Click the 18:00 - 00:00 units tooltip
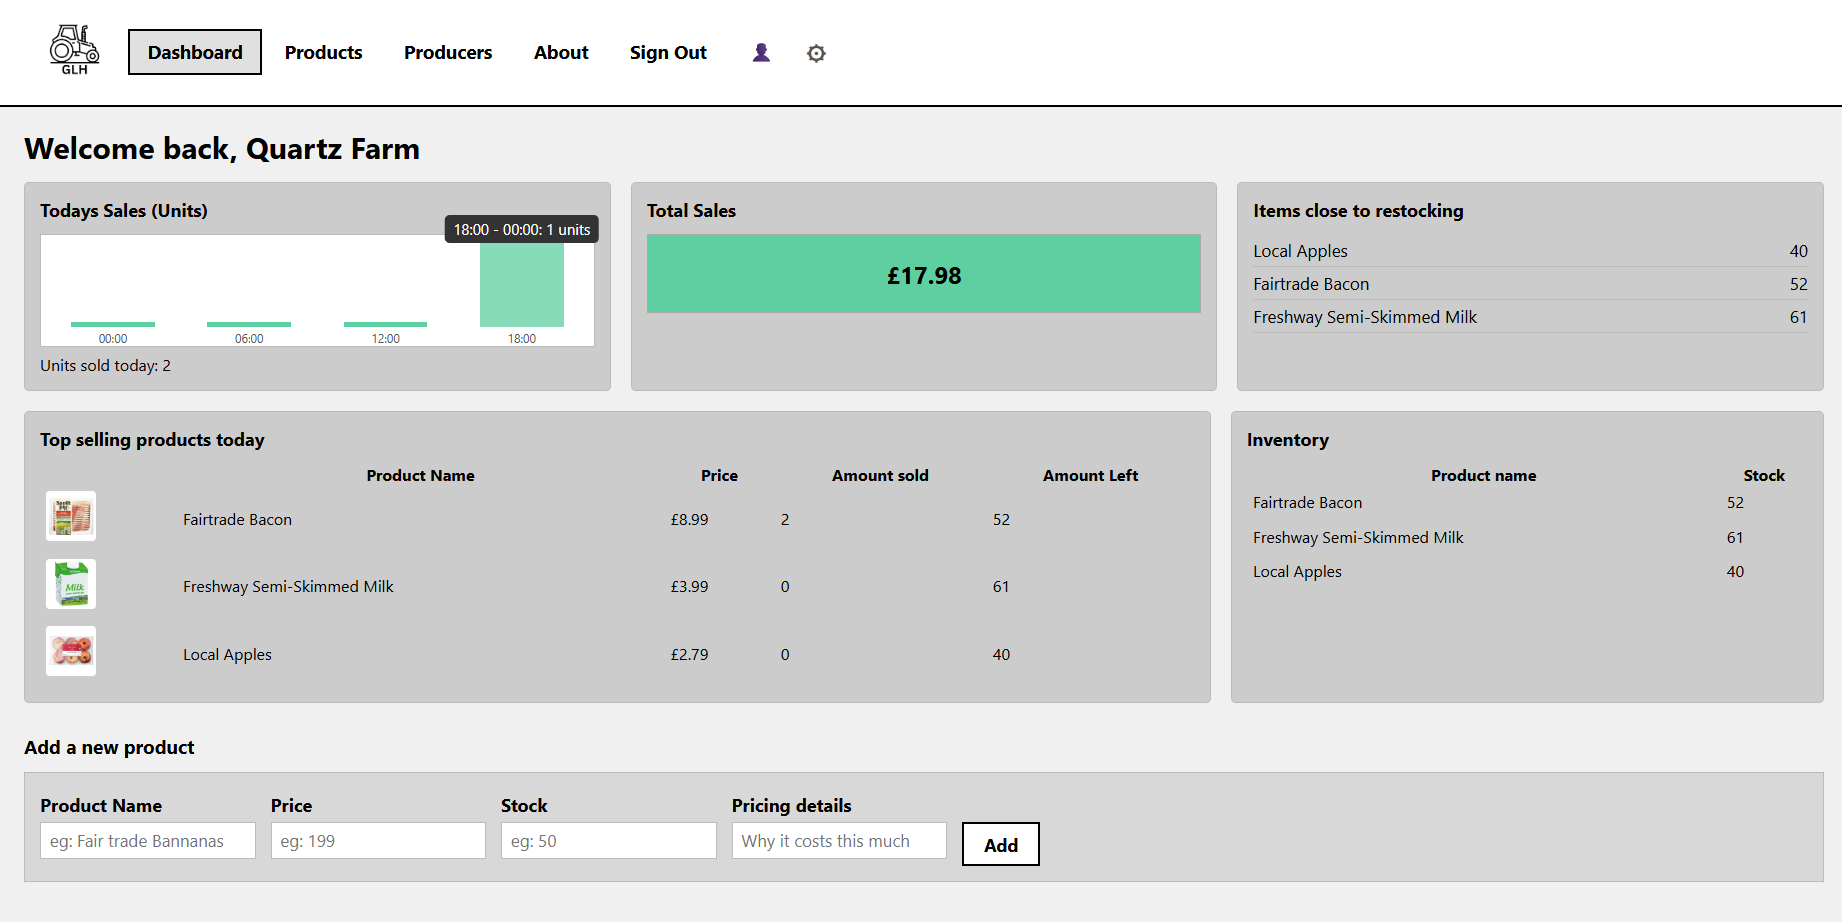The image size is (1842, 922). click(x=522, y=229)
